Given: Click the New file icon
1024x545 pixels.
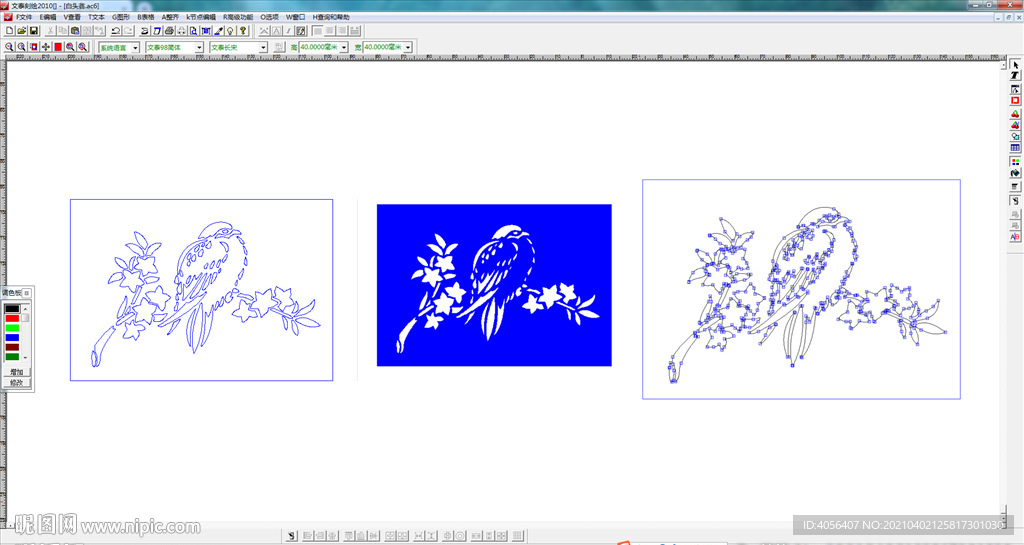Looking at the screenshot, I should (9, 31).
